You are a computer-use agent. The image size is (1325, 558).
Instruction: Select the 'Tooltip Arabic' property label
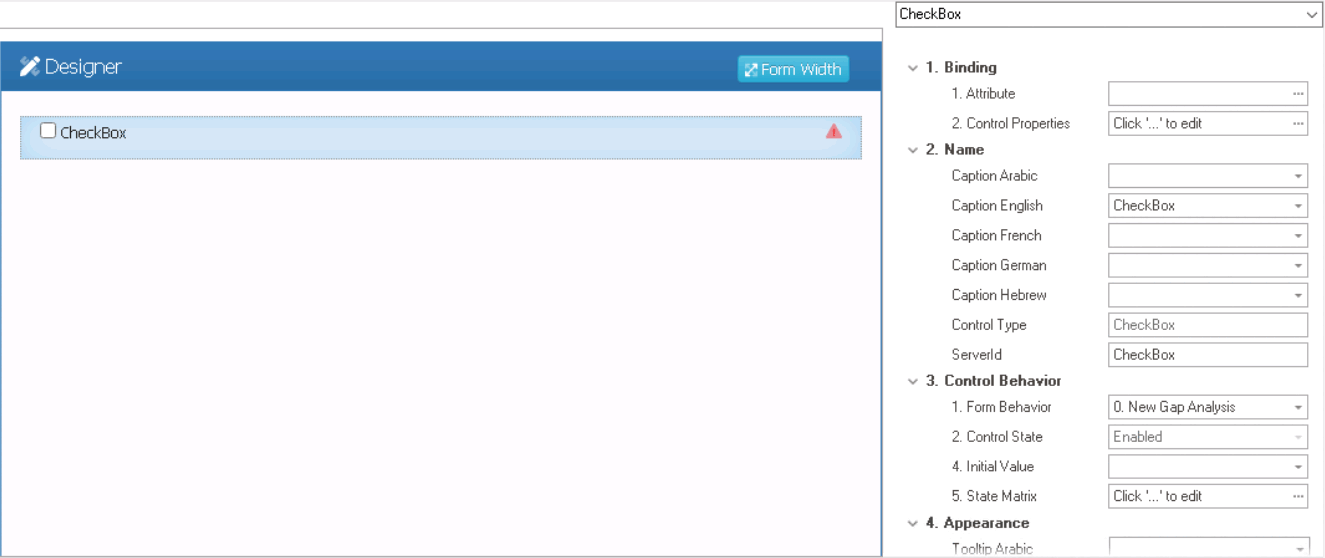[992, 548]
